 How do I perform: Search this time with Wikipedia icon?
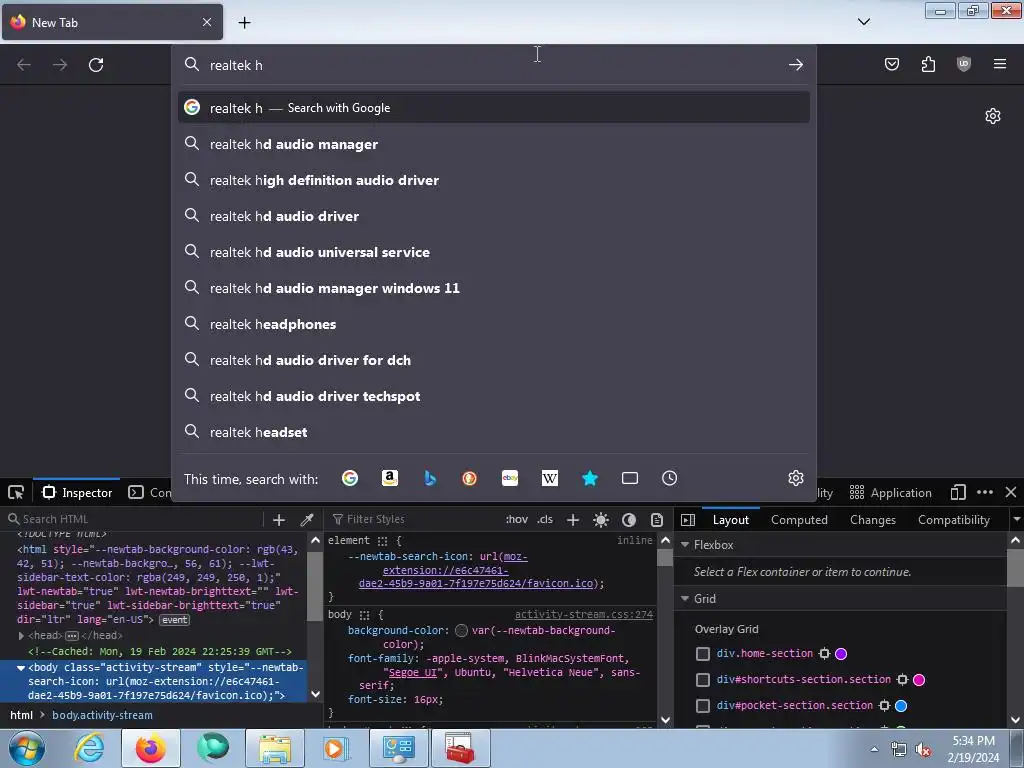pos(550,479)
